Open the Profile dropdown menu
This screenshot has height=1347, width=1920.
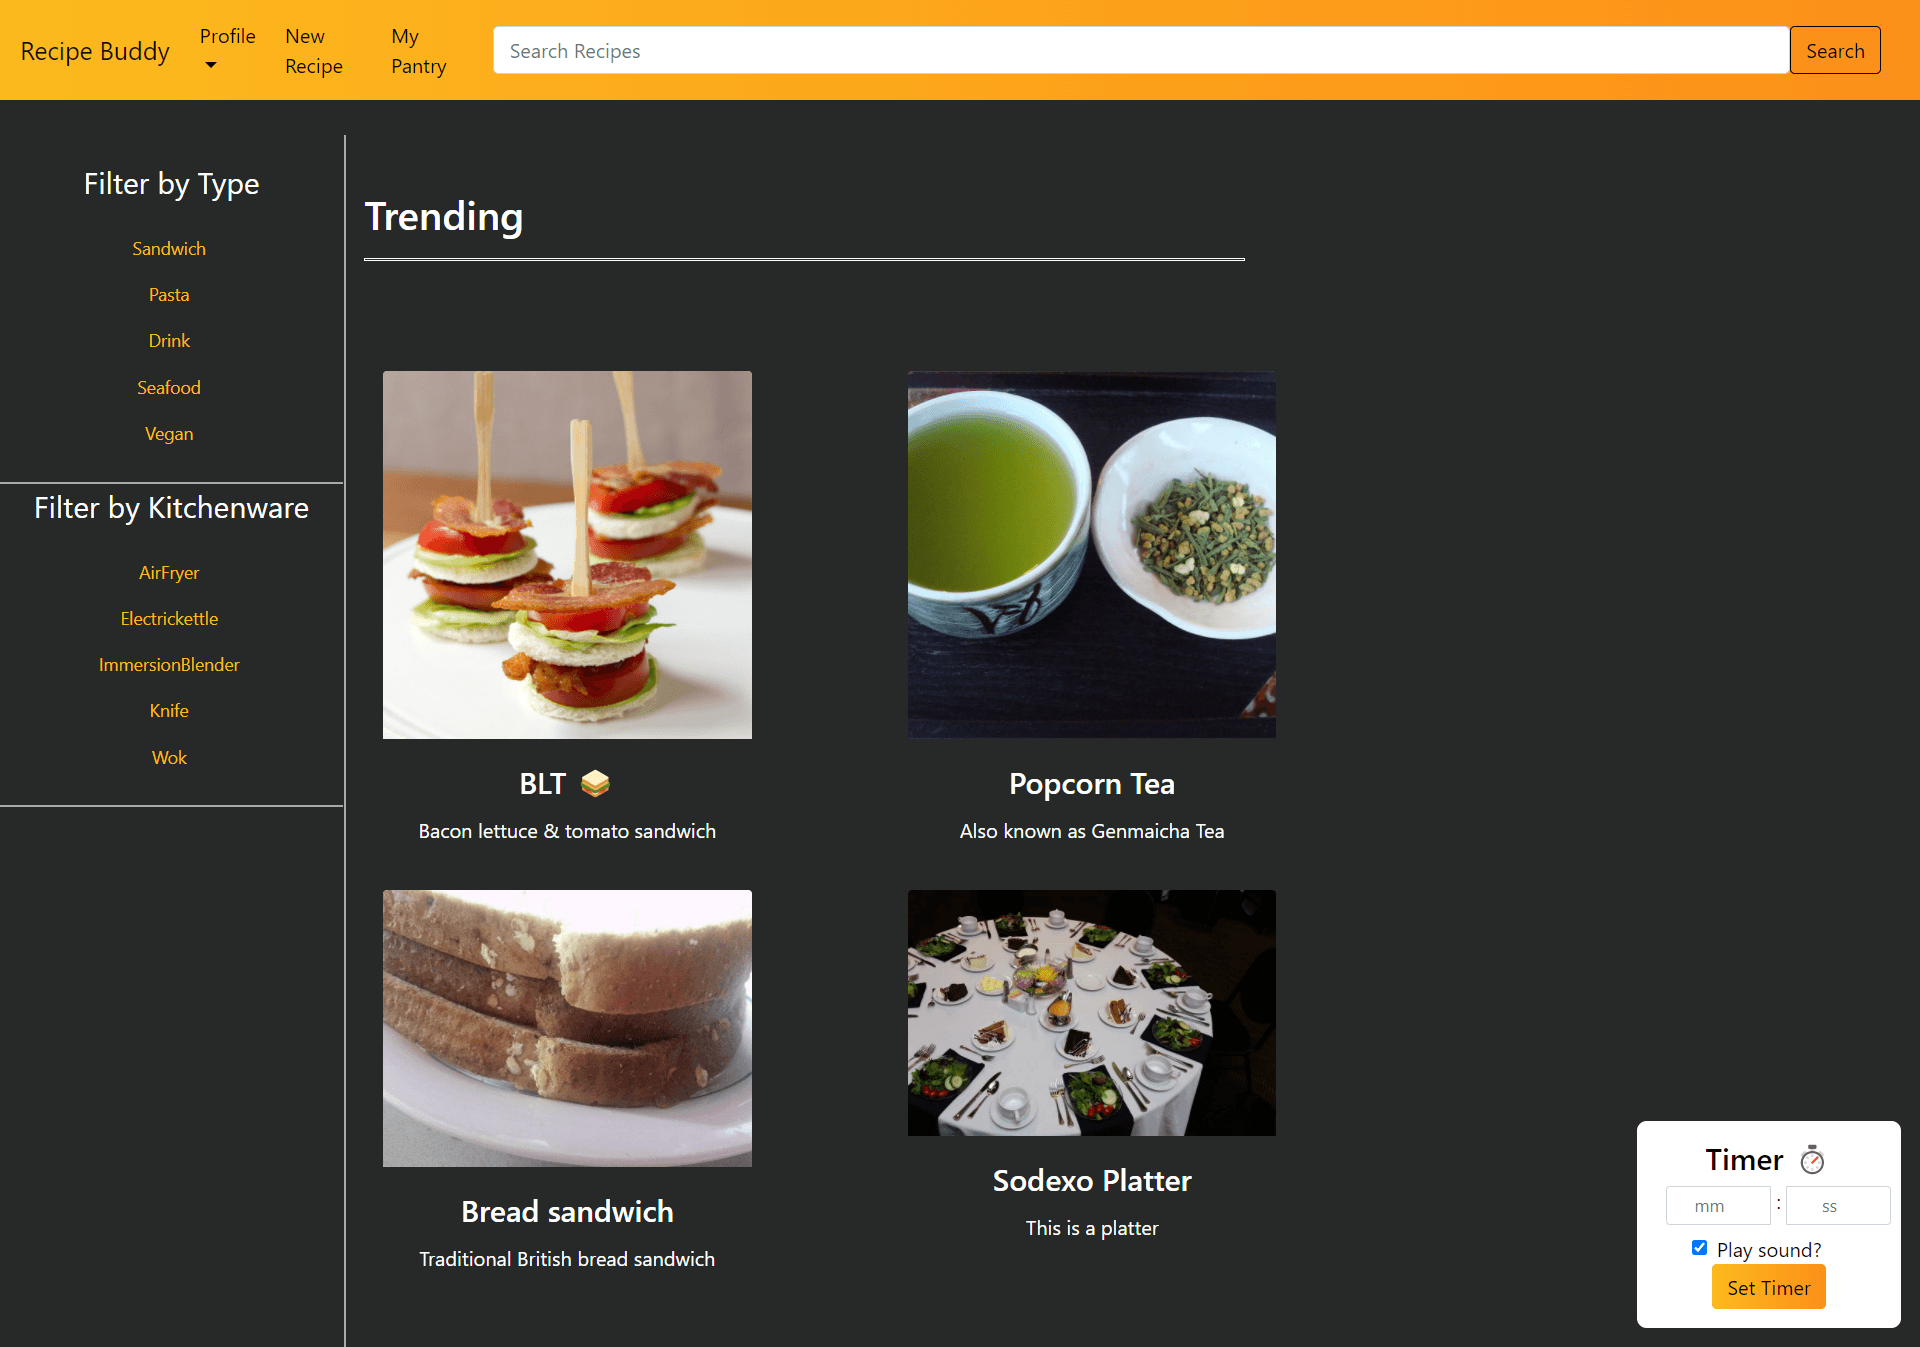[228, 48]
